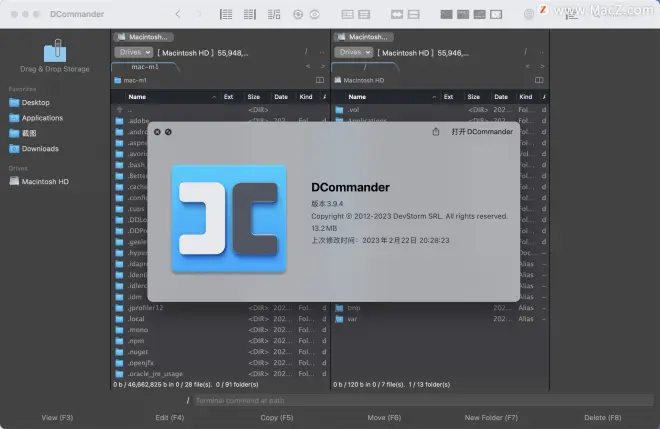The width and height of the screenshot is (660, 429).
Task: Click the bookmark icon in left panel path bar
Action: coord(320,80)
